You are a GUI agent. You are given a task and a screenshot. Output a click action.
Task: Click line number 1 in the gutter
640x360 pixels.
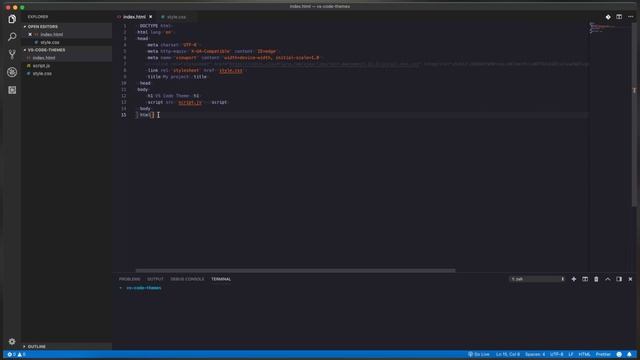pyautogui.click(x=124, y=26)
